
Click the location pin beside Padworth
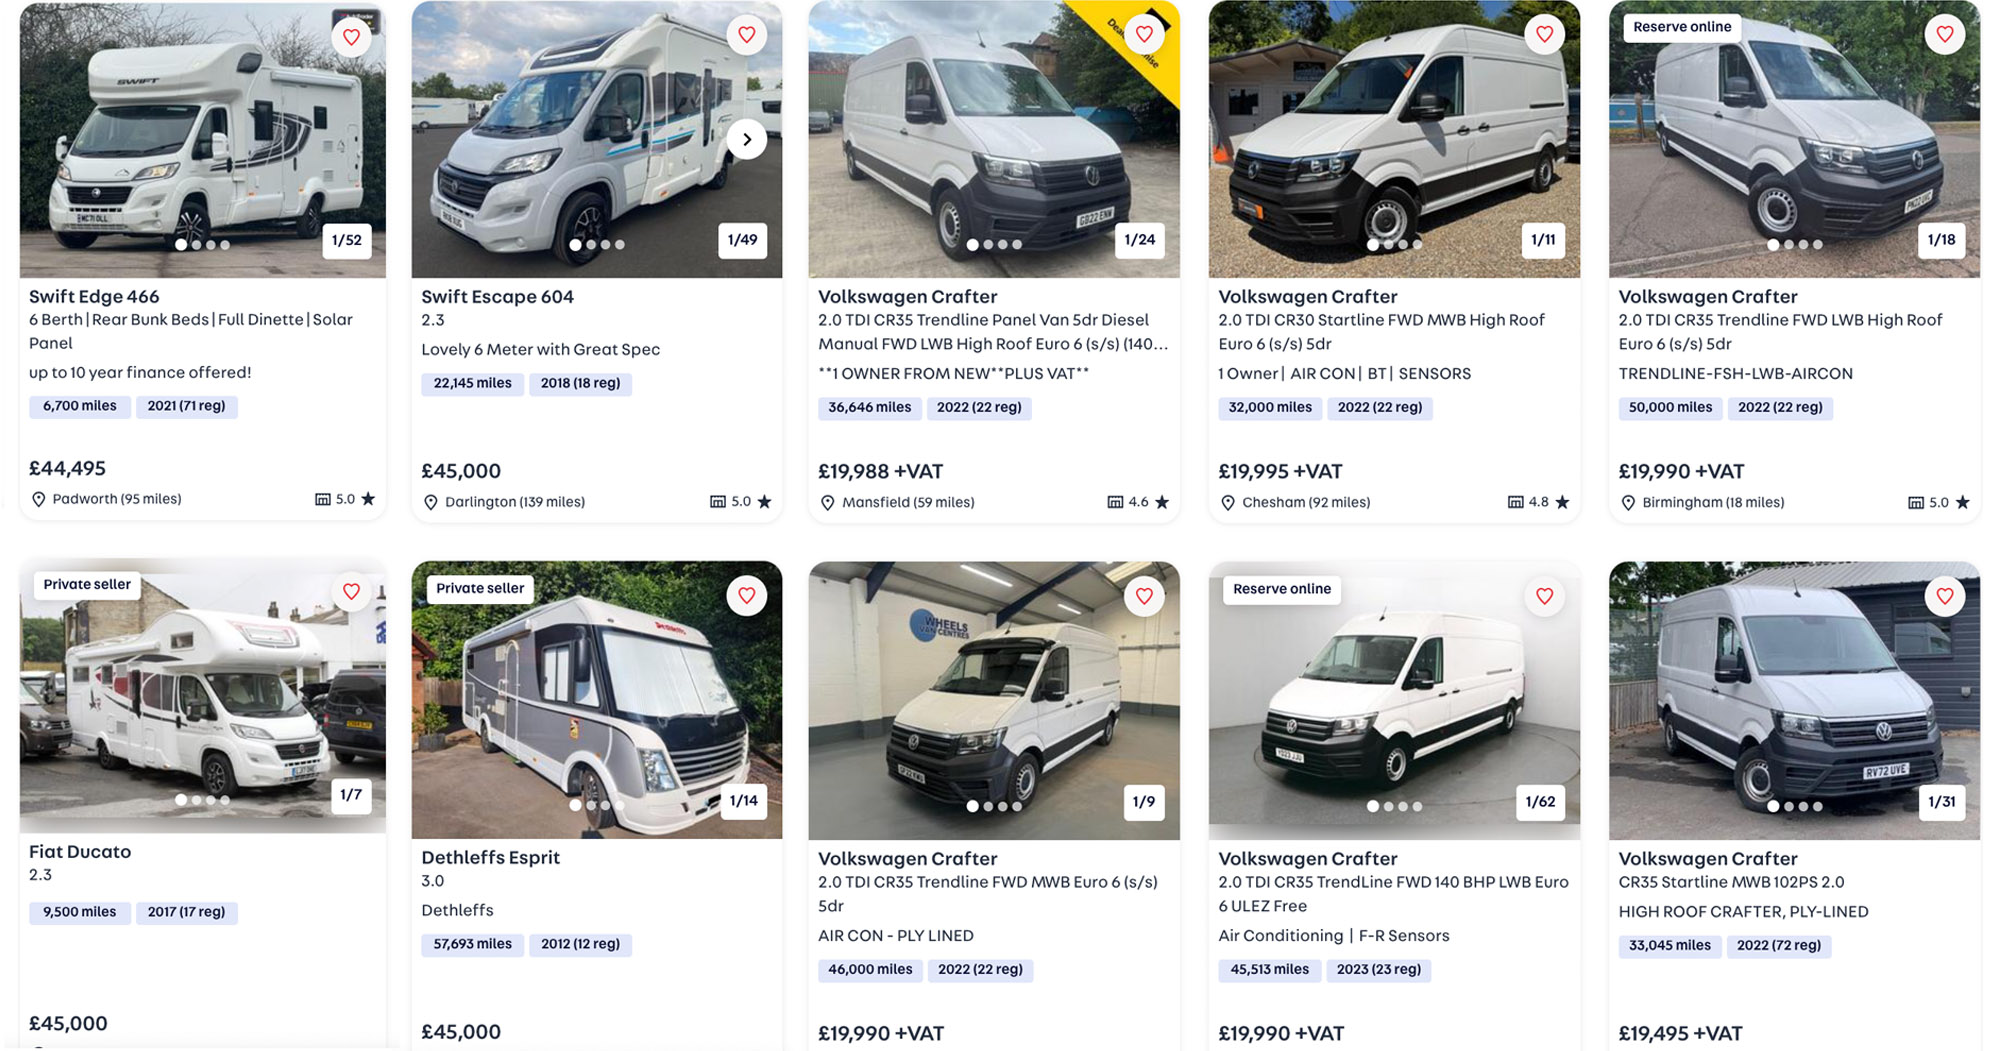click(x=38, y=499)
